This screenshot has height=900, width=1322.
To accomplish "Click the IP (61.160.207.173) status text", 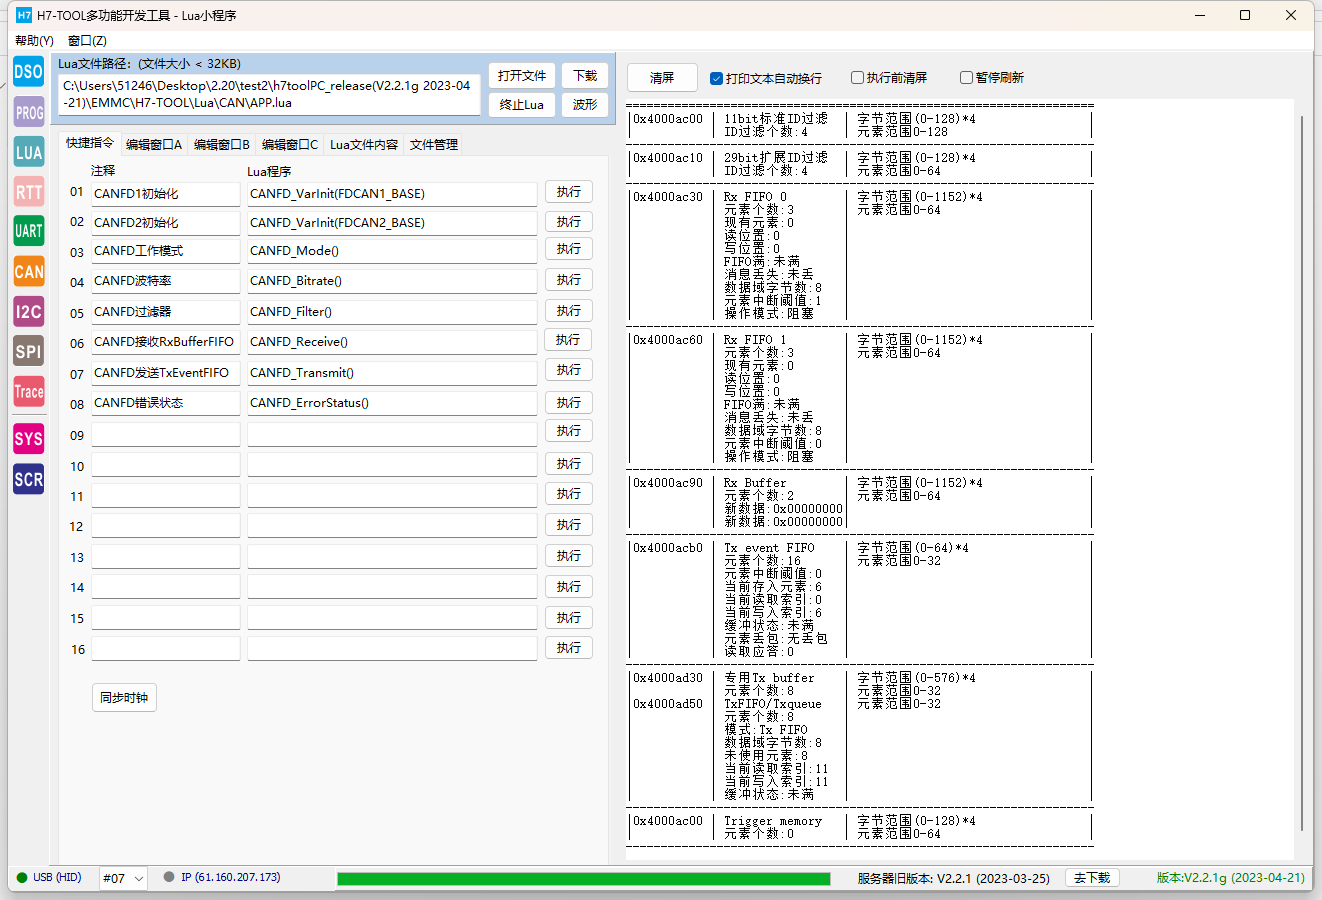I will (230, 877).
